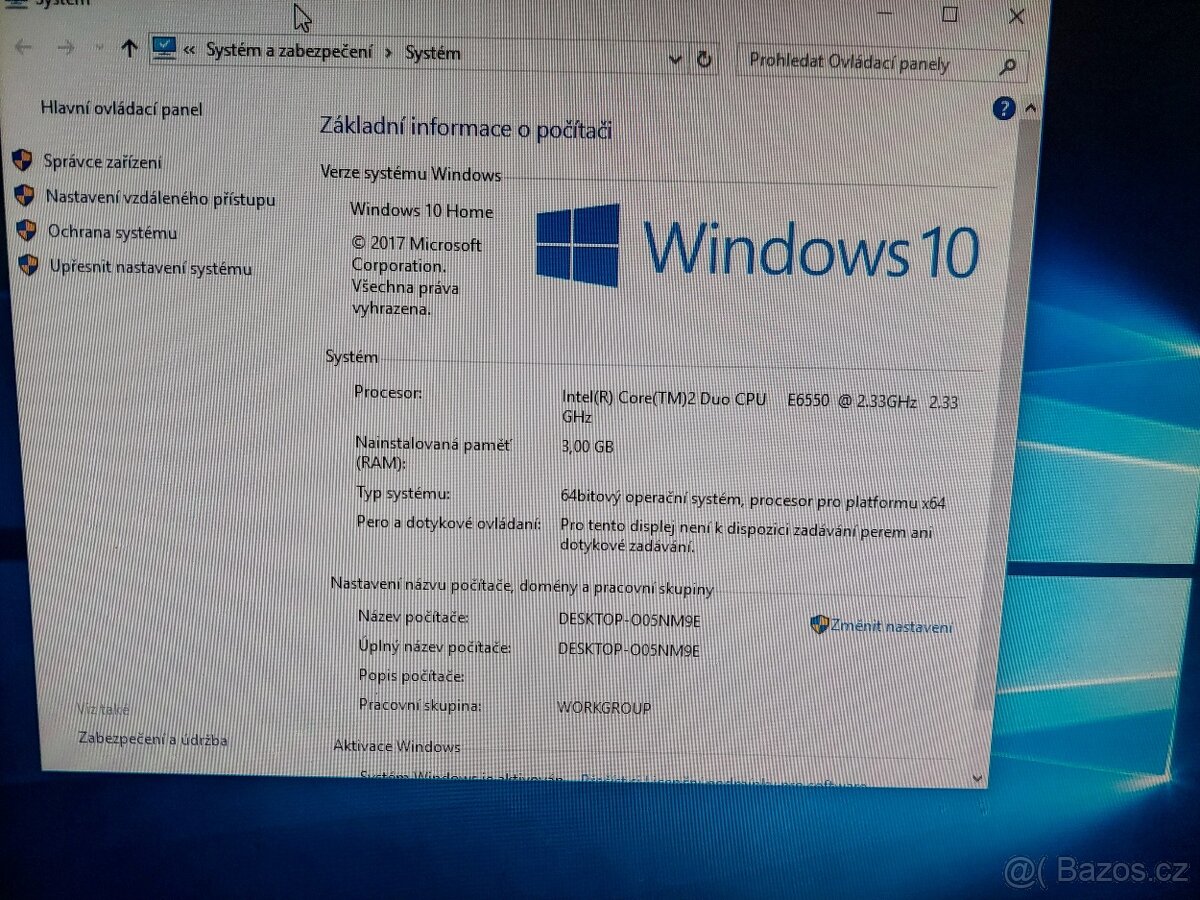Click the search magnifier icon
Image resolution: width=1200 pixels, height=900 pixels.
(x=1009, y=64)
